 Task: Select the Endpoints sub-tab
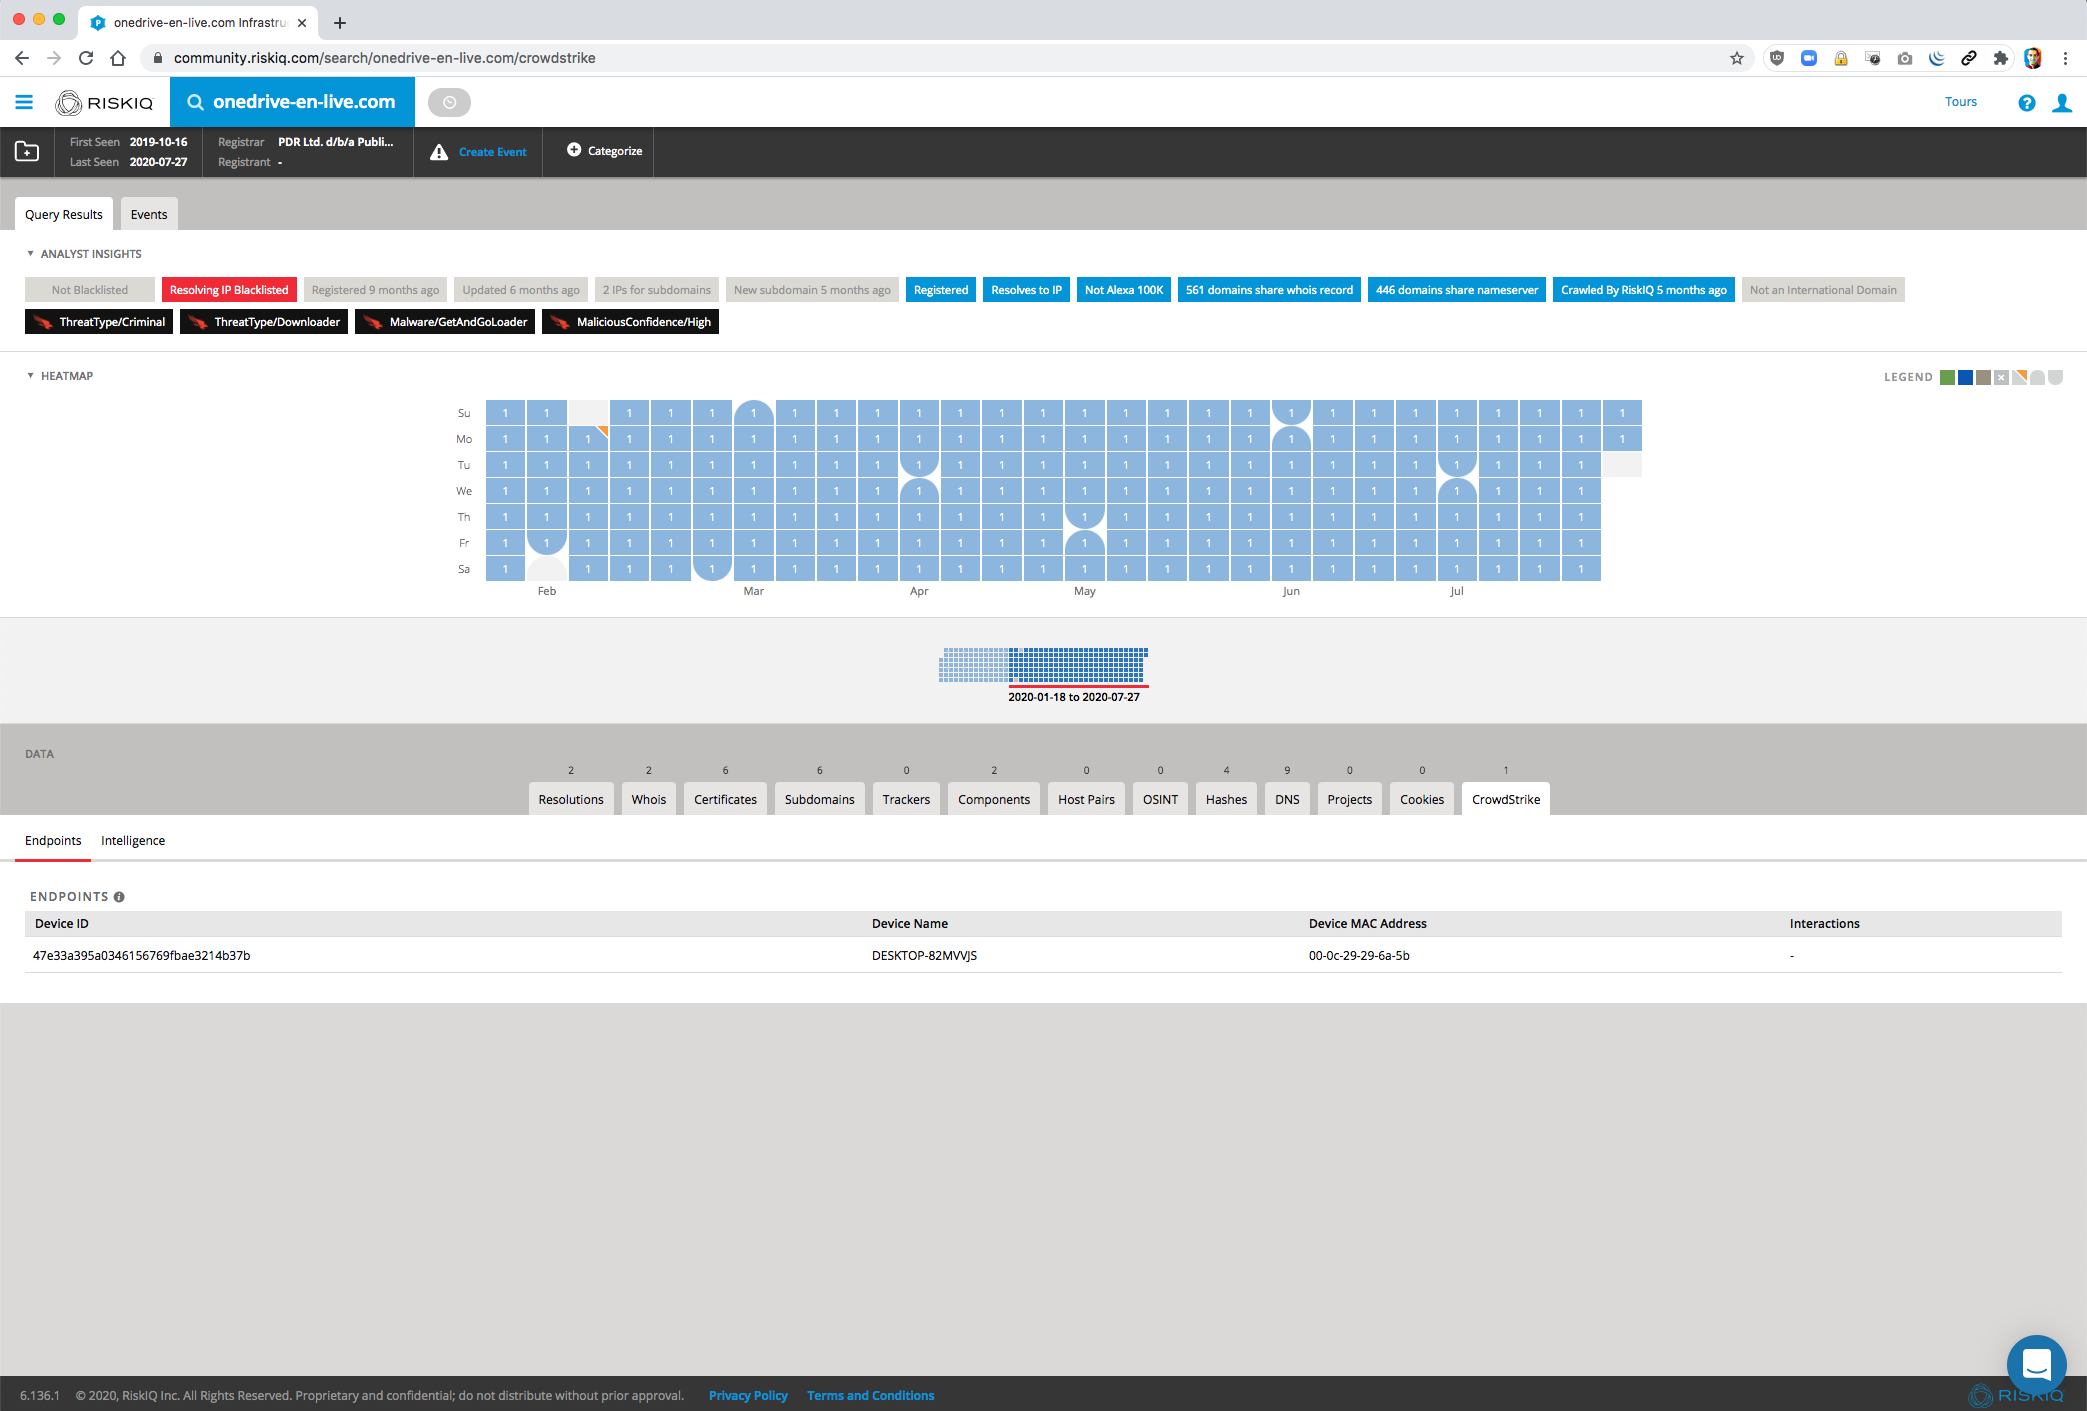(53, 841)
